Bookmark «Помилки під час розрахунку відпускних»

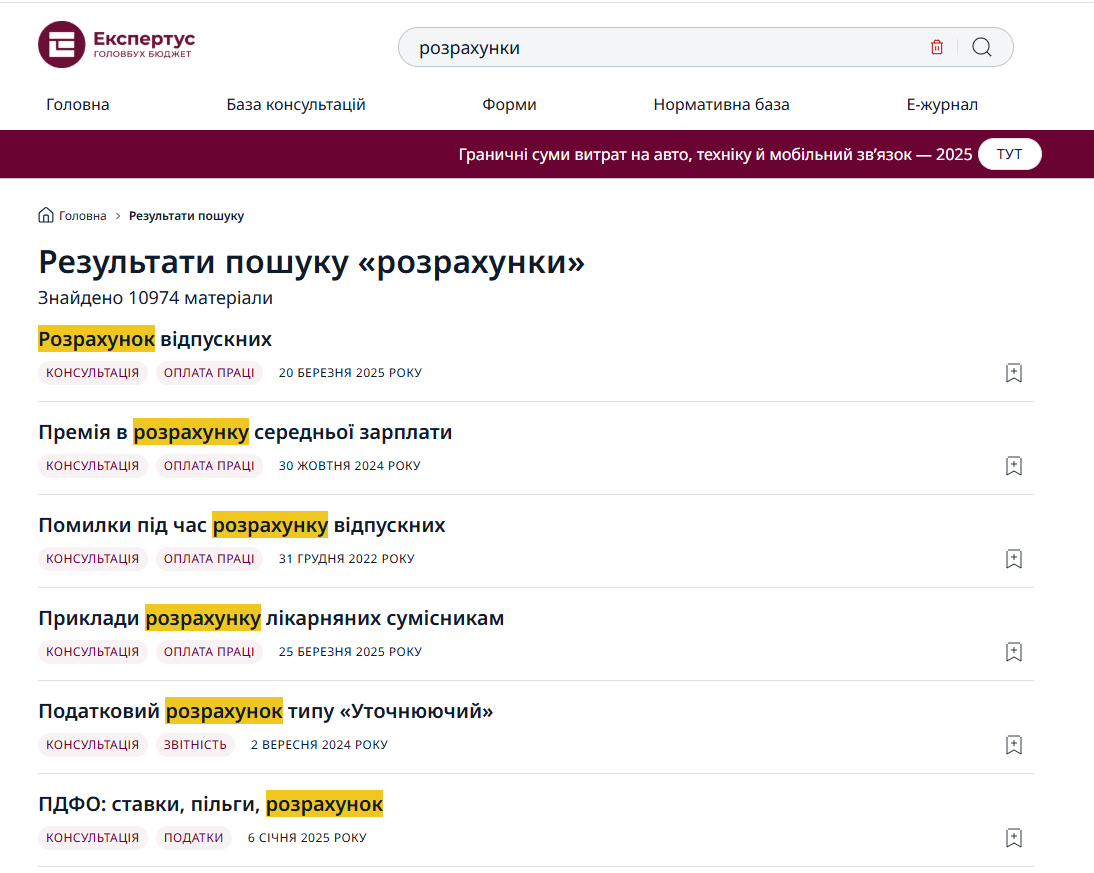coord(1013,559)
